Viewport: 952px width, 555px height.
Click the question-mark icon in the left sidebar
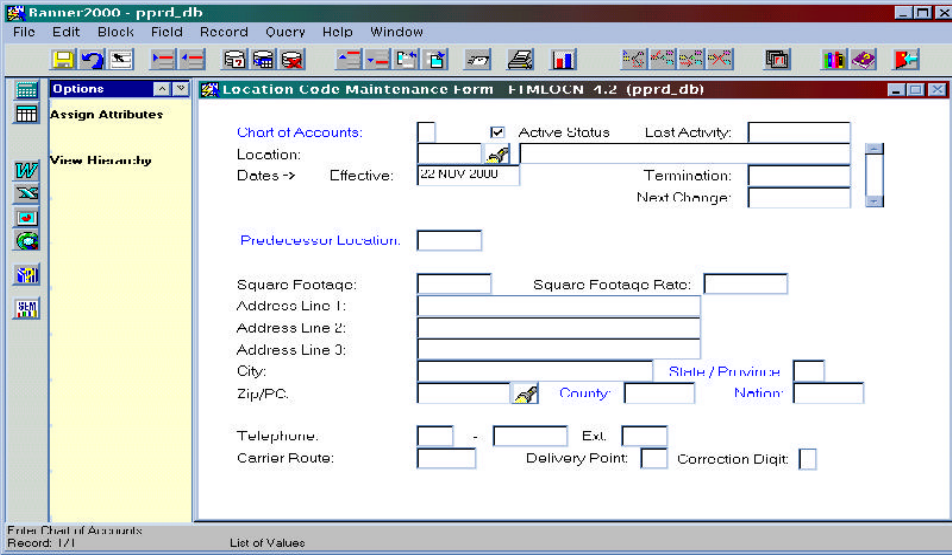(x=26, y=275)
